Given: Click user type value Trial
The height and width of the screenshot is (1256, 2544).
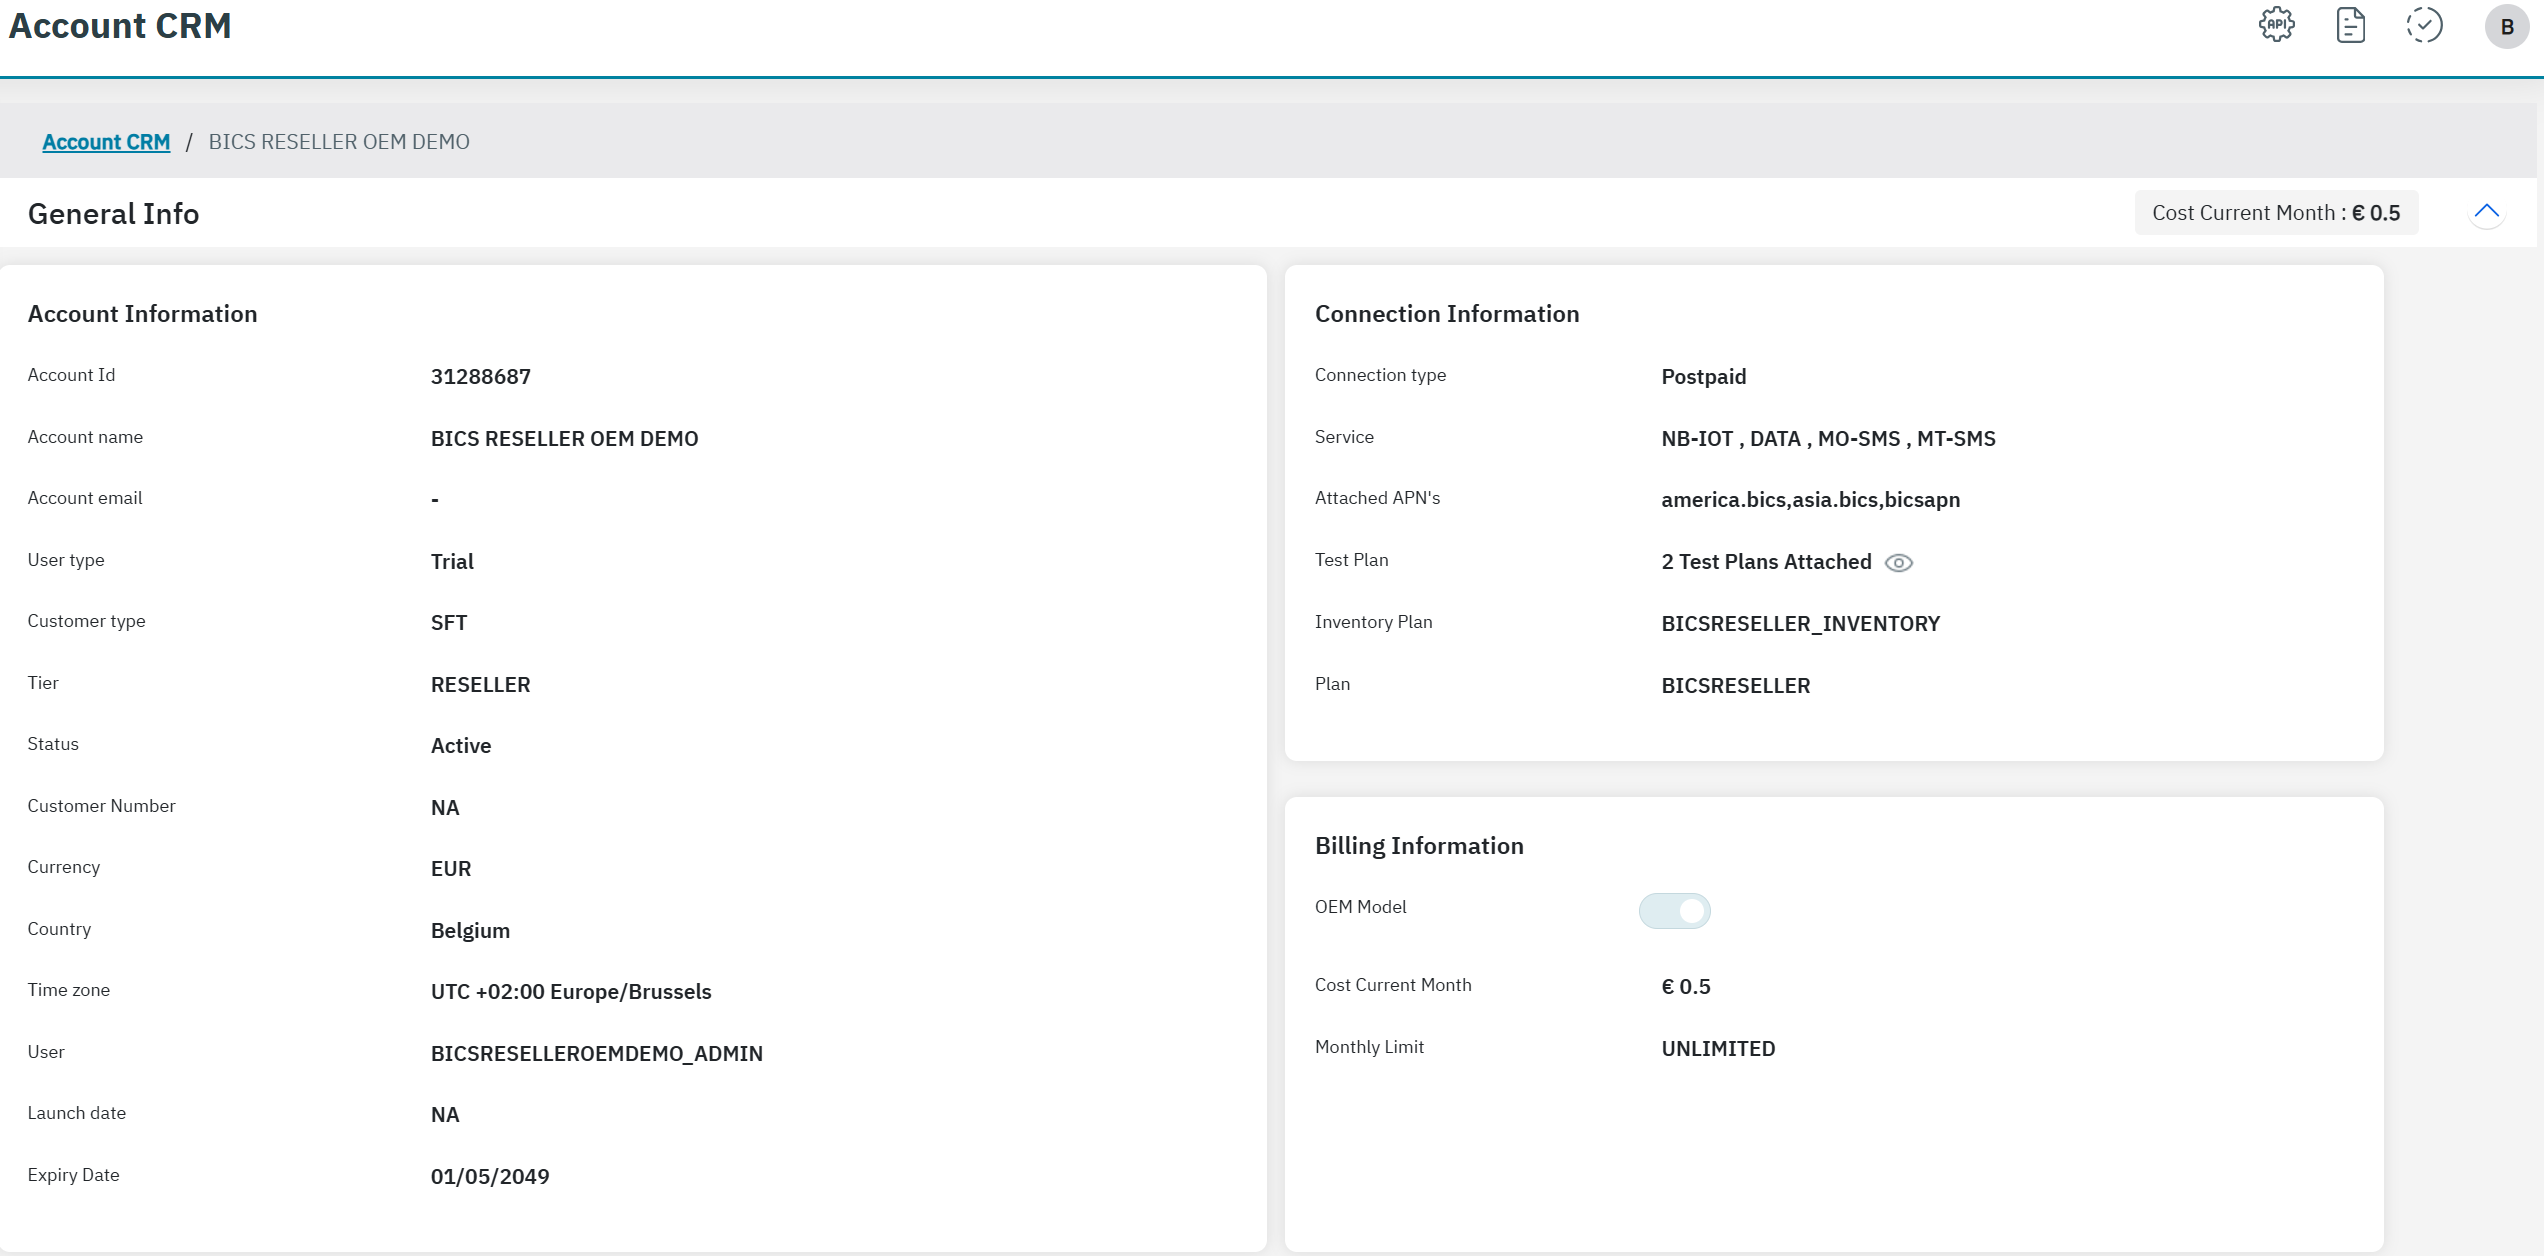Looking at the screenshot, I should click(x=452, y=562).
